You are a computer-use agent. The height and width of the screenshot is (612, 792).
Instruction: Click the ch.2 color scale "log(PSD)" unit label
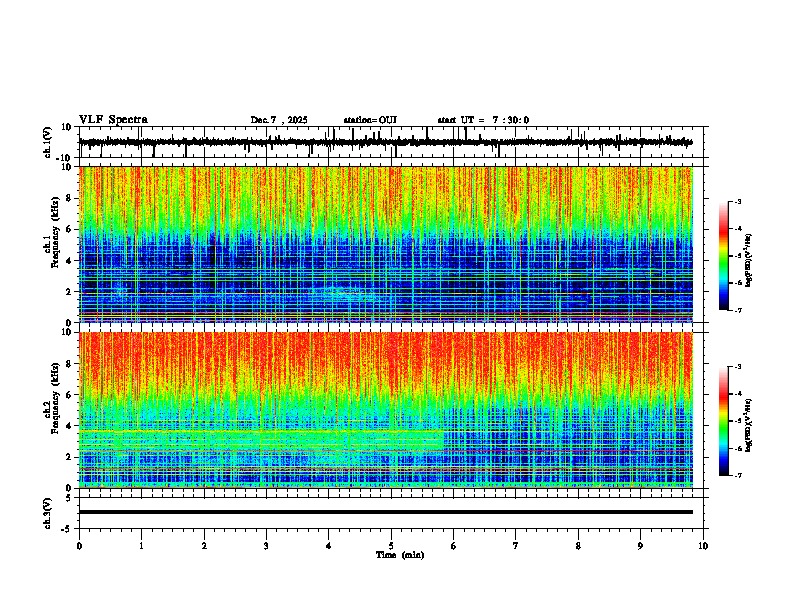click(749, 426)
